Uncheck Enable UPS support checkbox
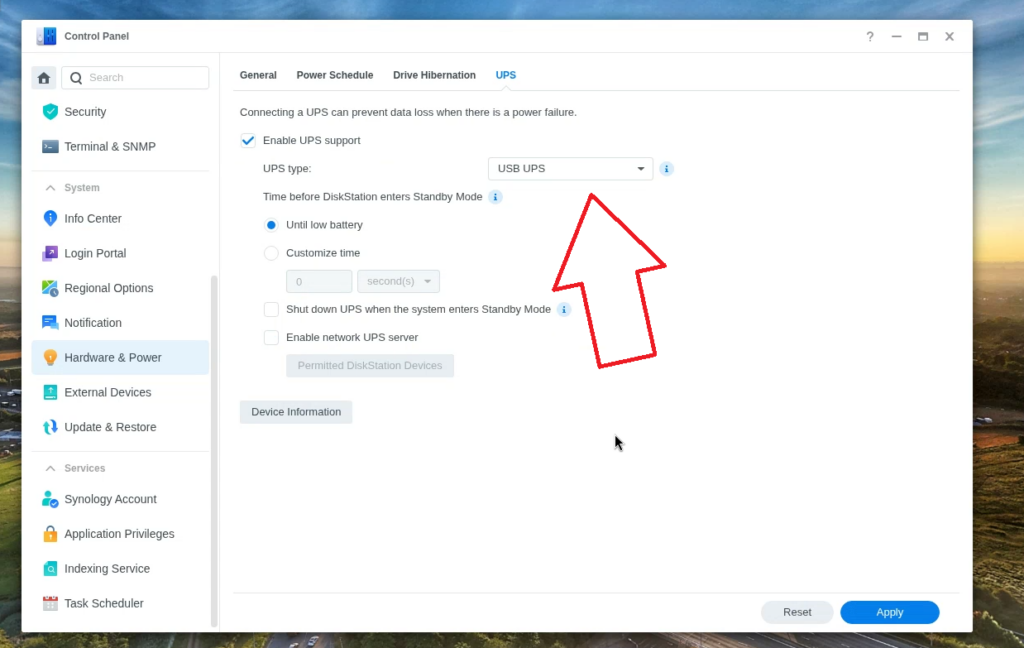 click(x=248, y=140)
